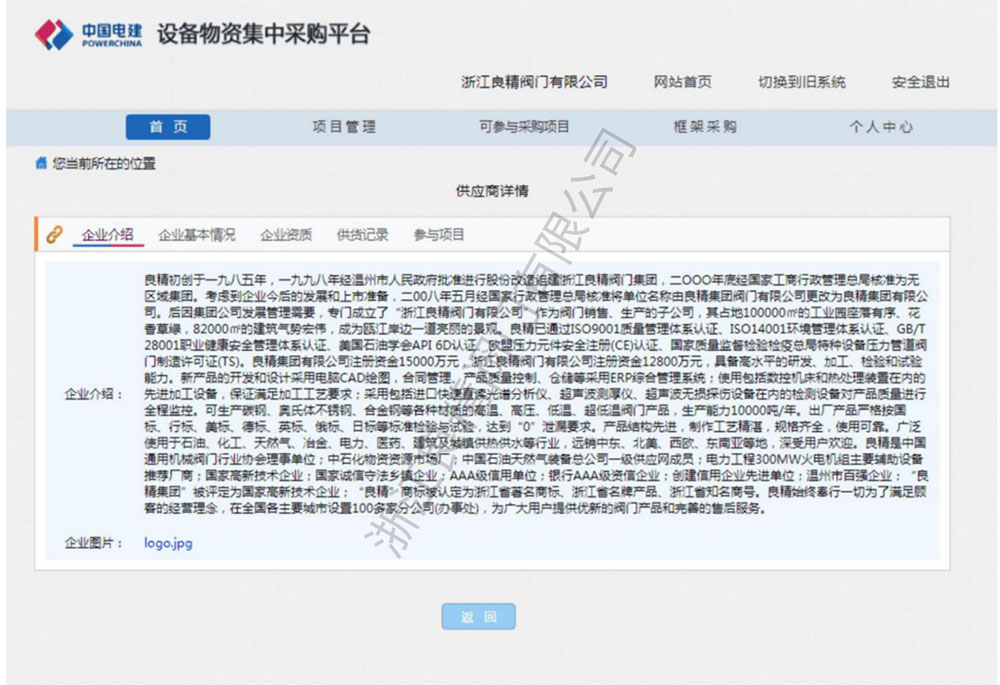The width and height of the screenshot is (1000, 685).
Task: View the 企业资质 tab
Action: 286,235
